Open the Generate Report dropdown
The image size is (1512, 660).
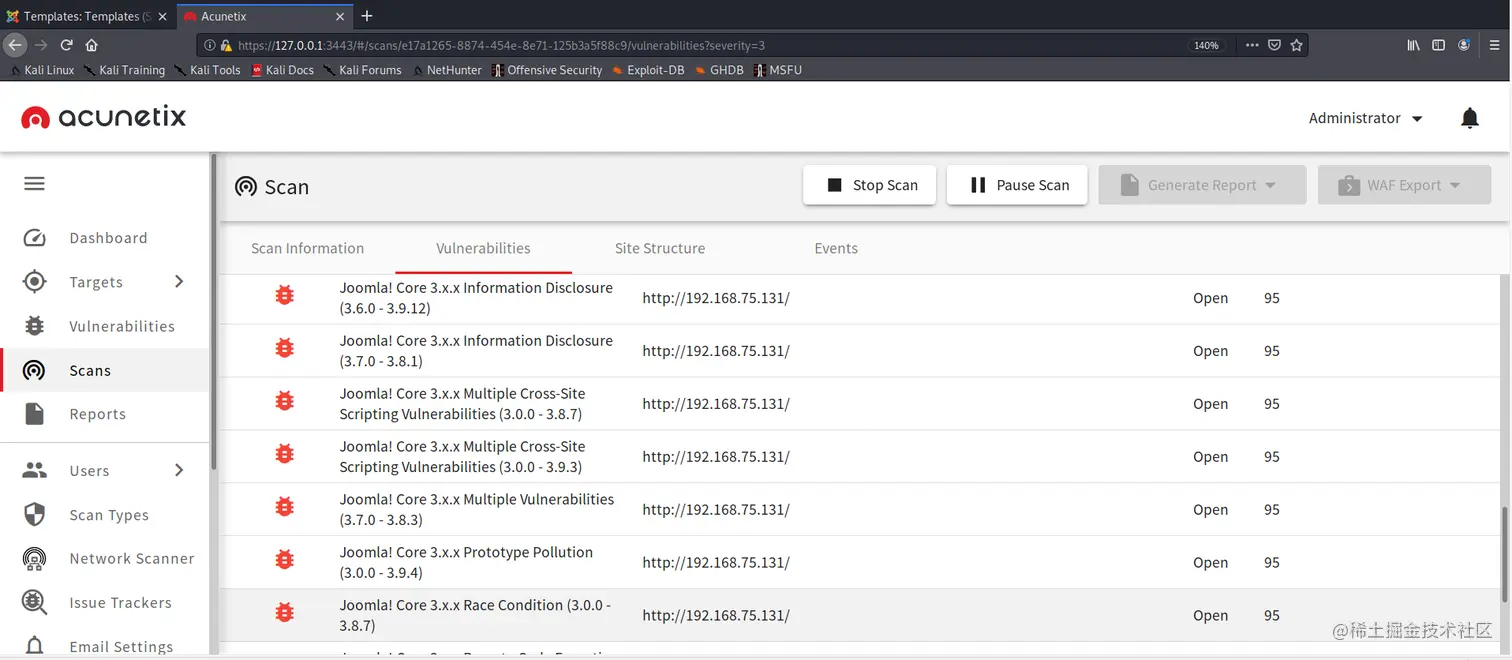pos(1202,185)
